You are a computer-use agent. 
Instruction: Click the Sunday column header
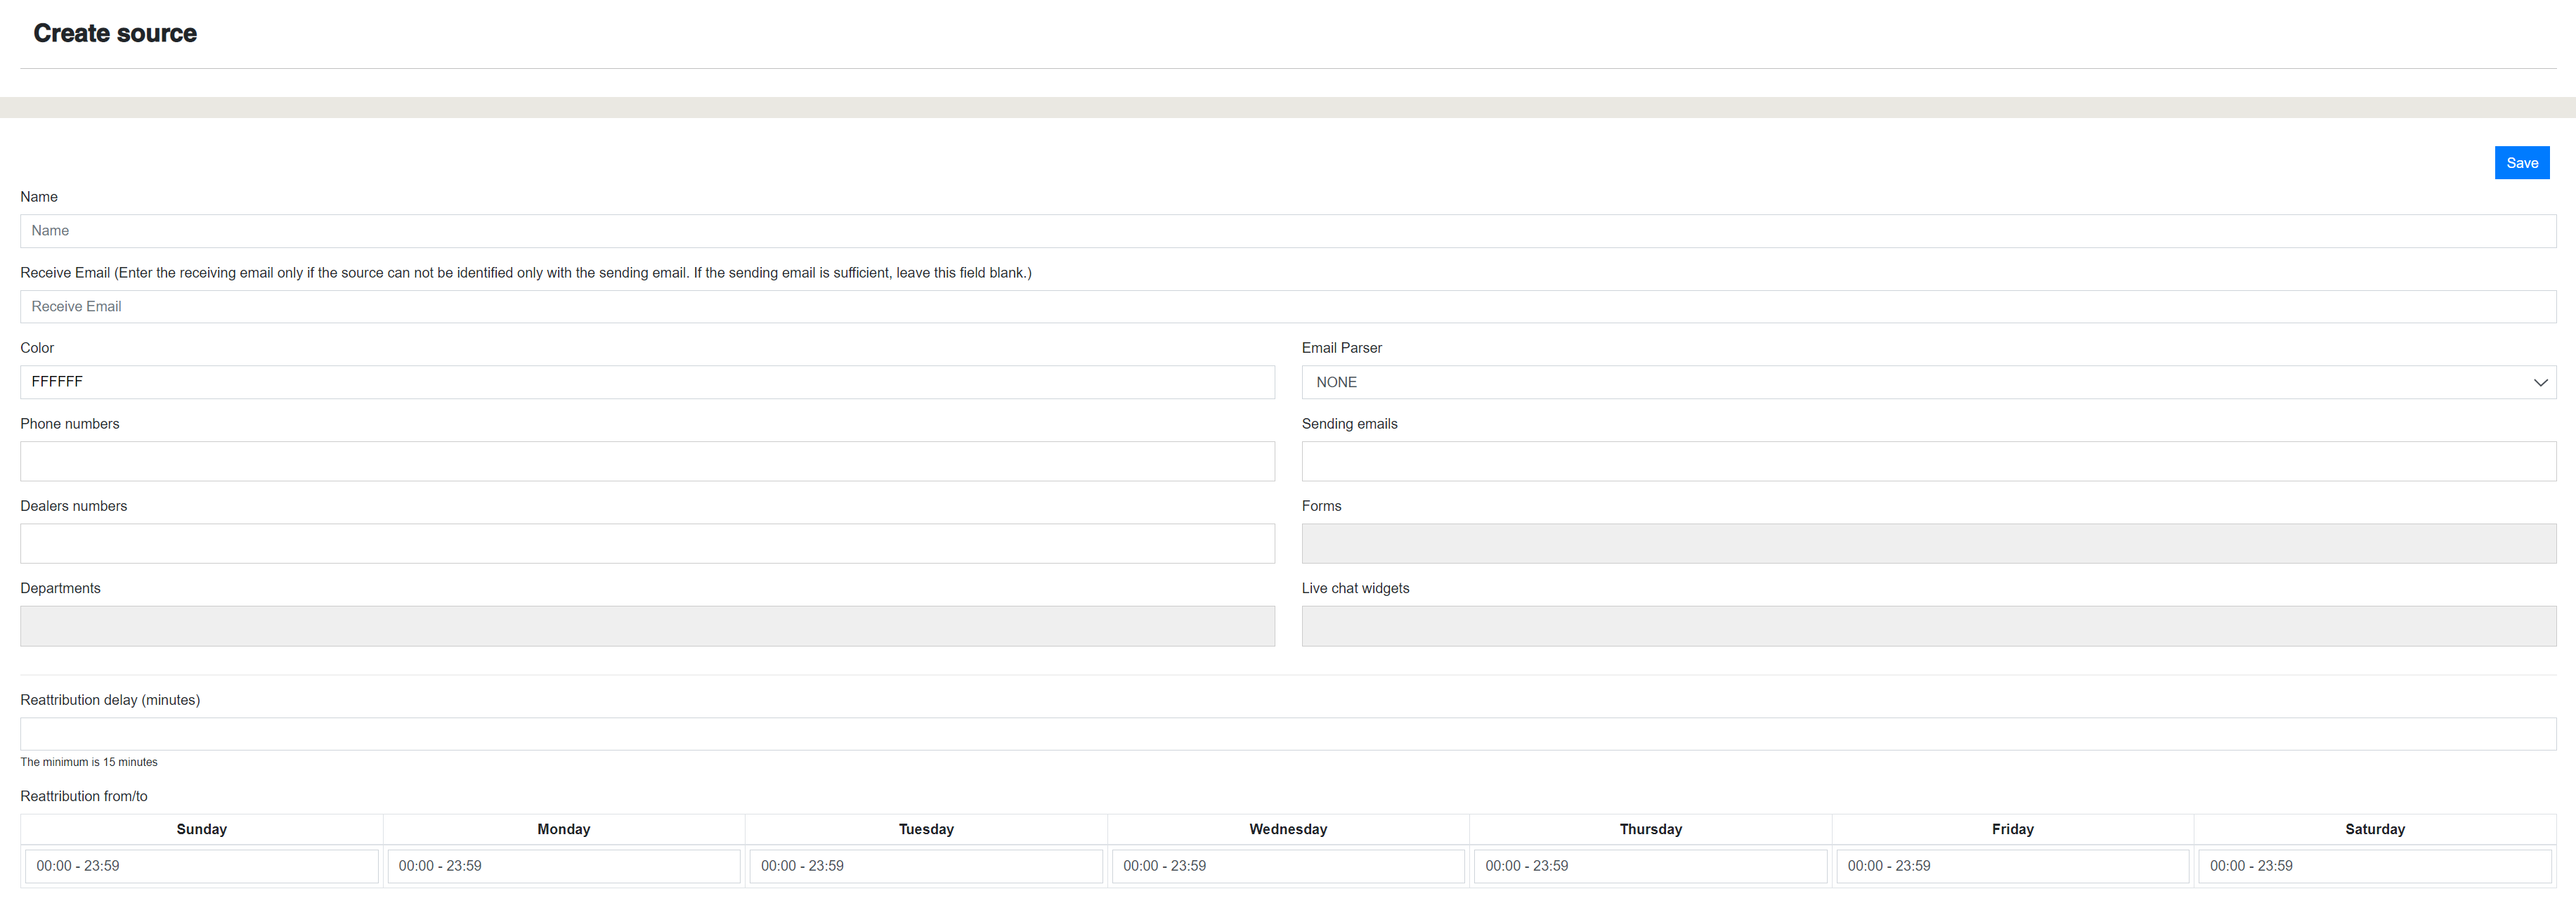pyautogui.click(x=202, y=829)
